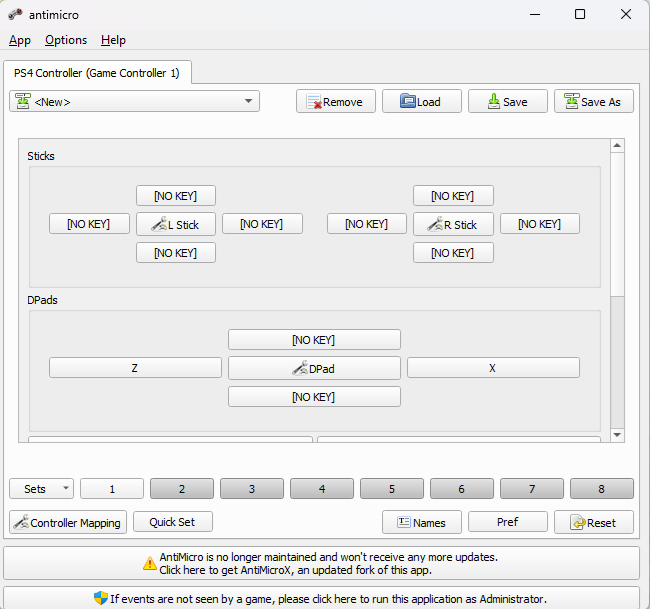Open the L Stick settings
The width and height of the screenshot is (650, 609).
176,224
